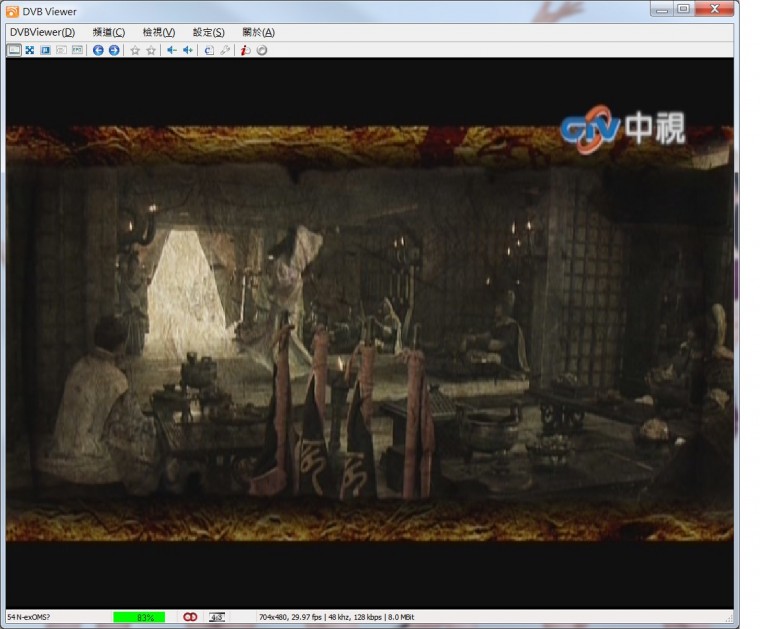760x629 pixels.
Task: Open the 頻道(C) channel menu
Action: click(x=109, y=32)
